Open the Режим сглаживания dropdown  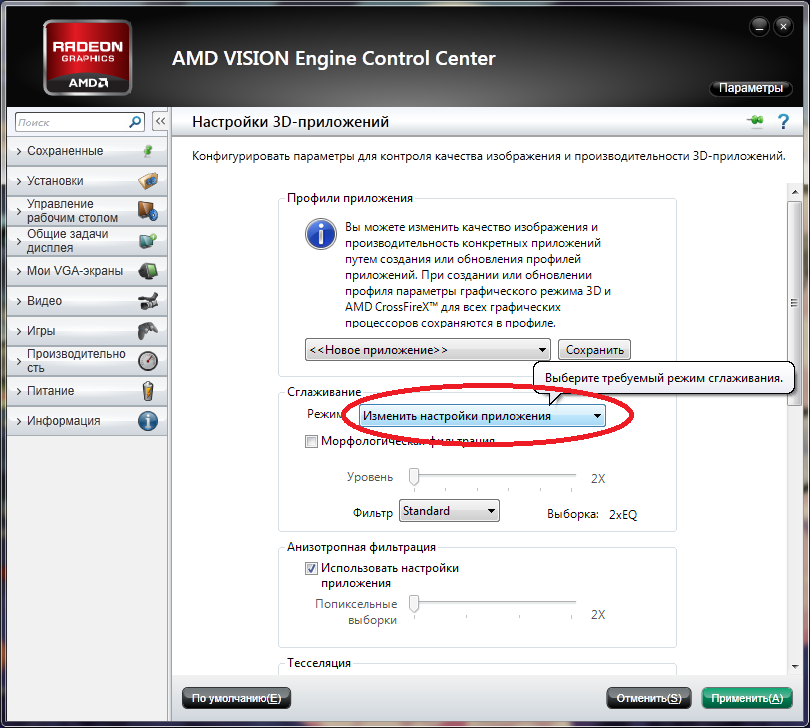coord(482,416)
